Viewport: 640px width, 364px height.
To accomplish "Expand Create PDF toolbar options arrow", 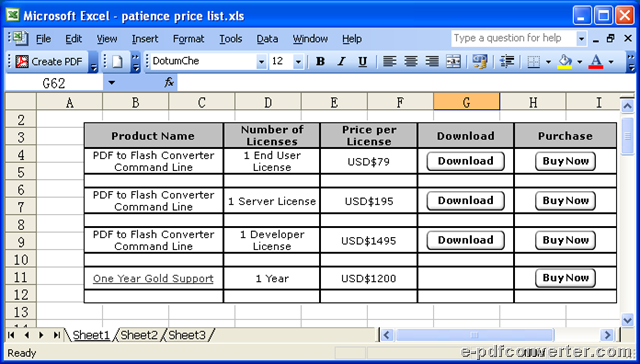I will pyautogui.click(x=93, y=62).
